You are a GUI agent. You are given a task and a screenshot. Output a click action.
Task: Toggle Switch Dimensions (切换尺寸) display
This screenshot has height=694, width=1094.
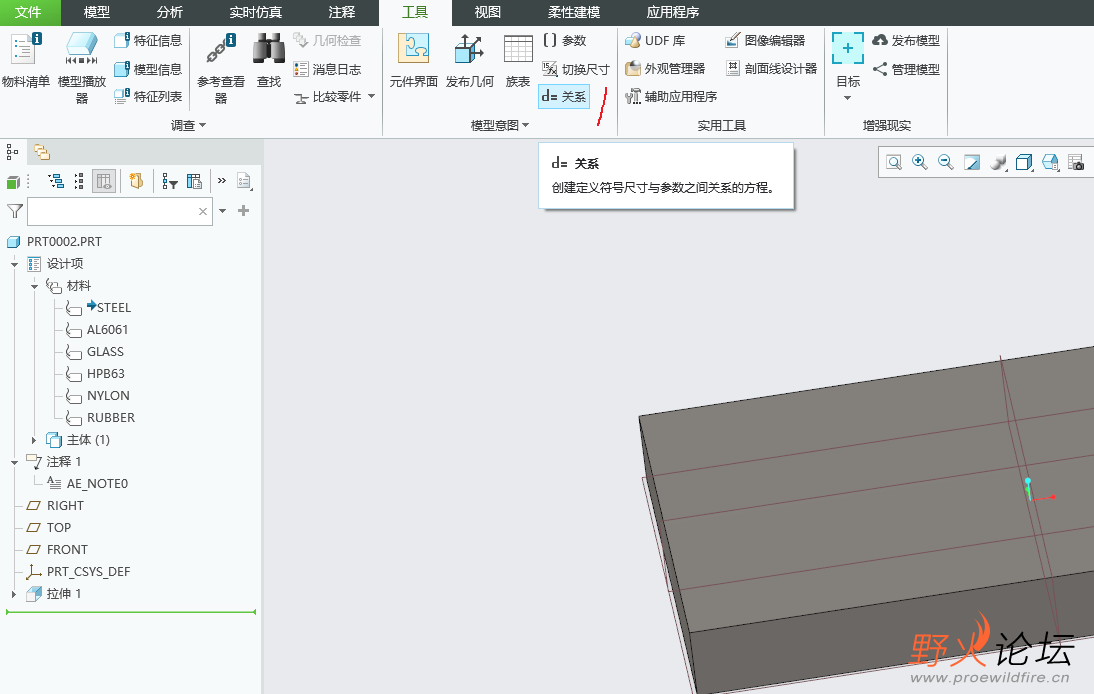tap(575, 69)
